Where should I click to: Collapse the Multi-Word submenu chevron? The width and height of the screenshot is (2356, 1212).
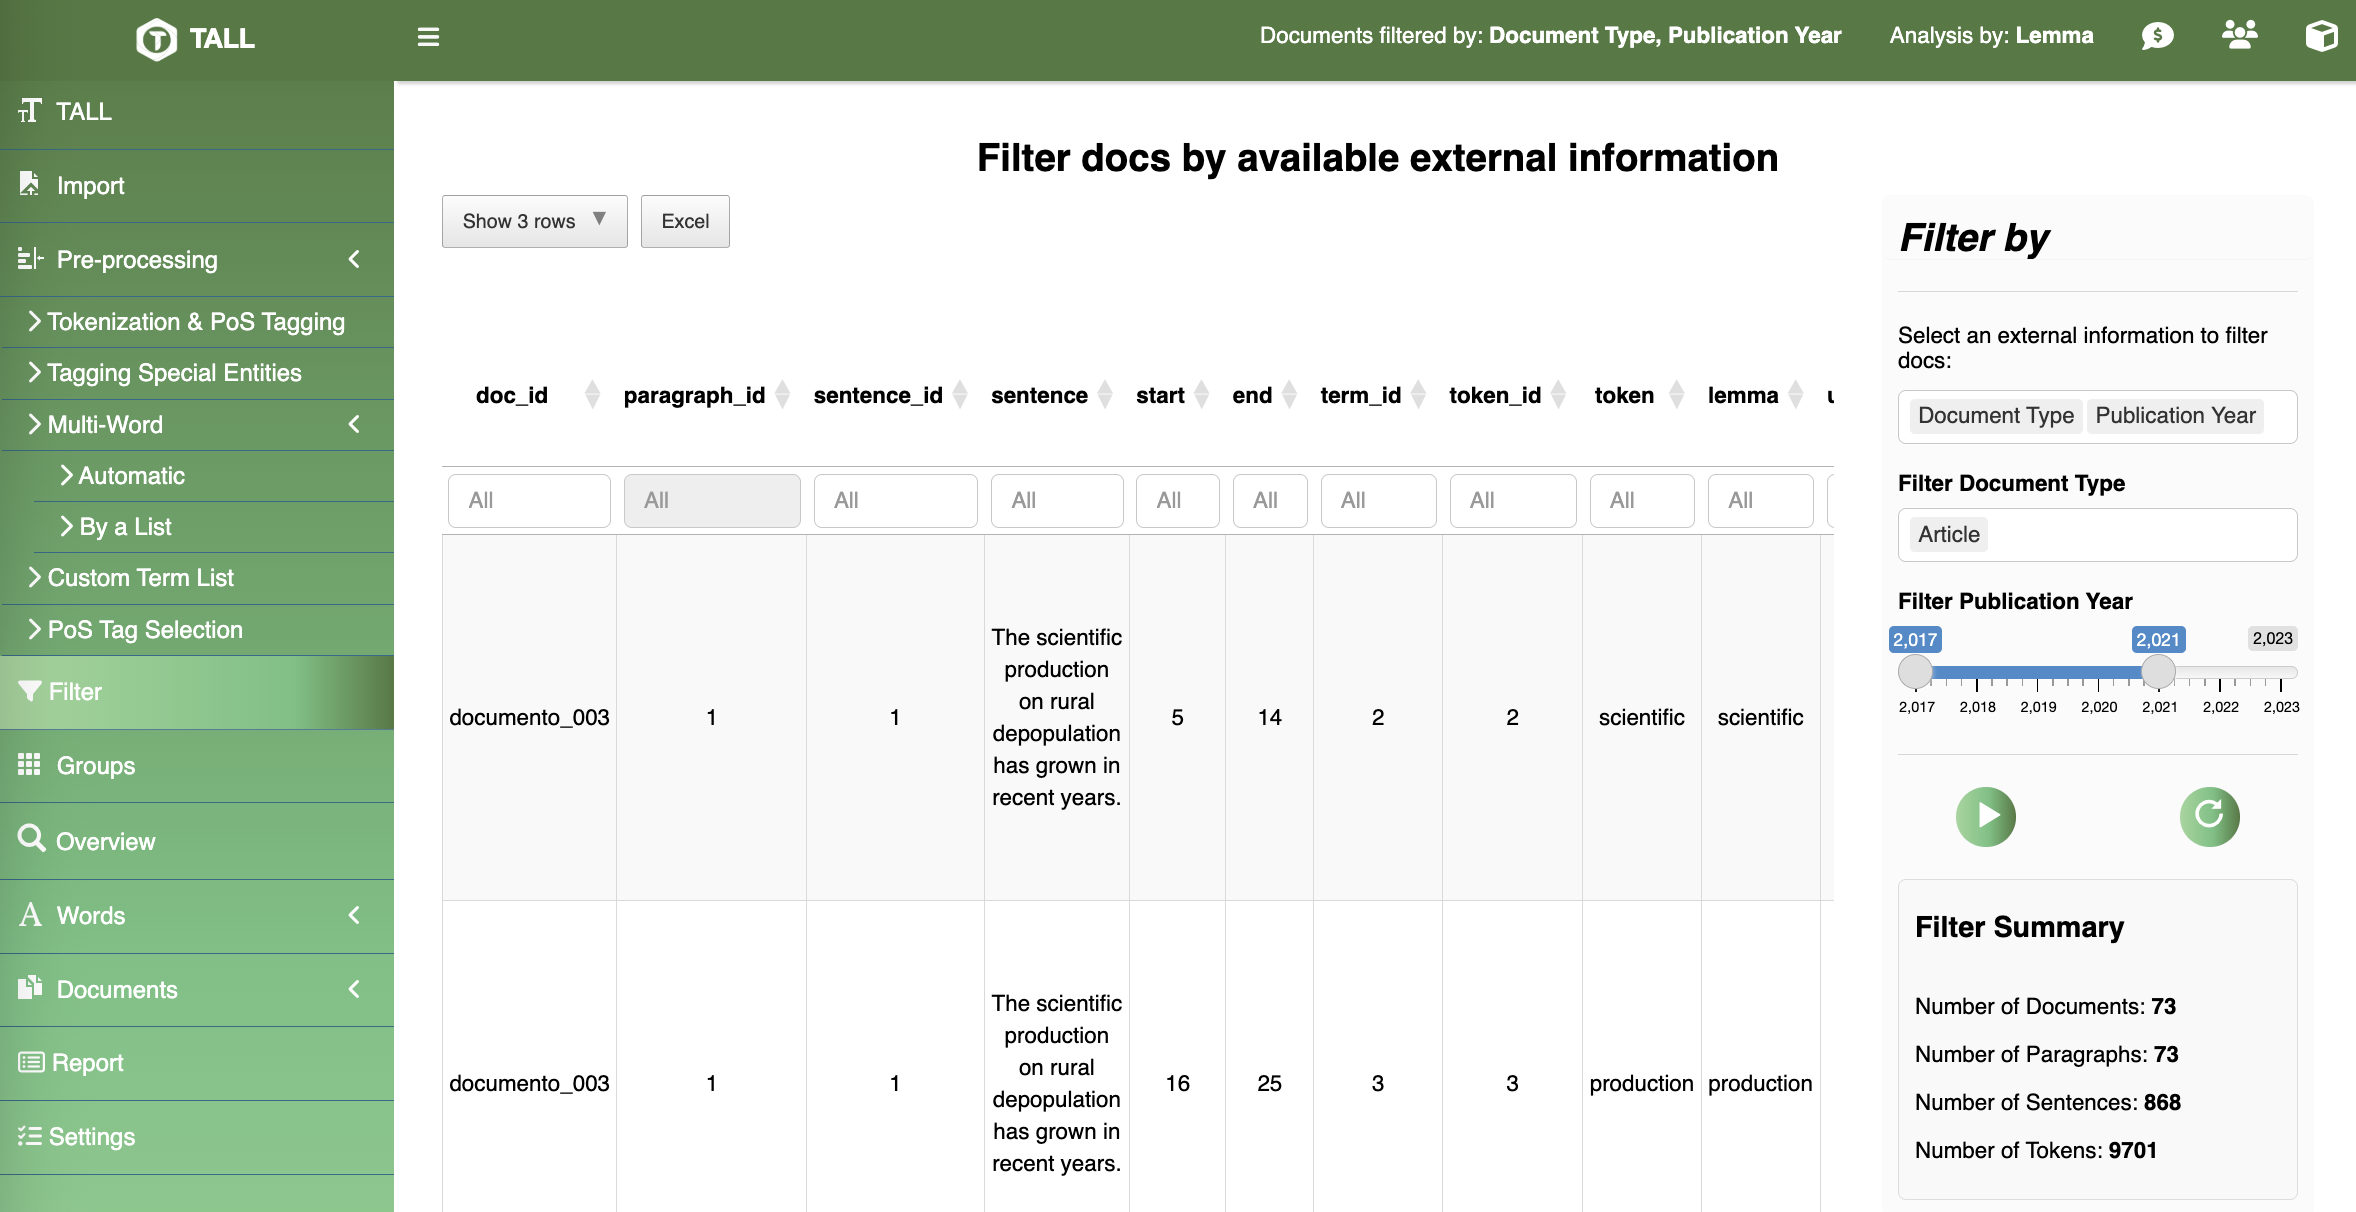click(x=354, y=424)
